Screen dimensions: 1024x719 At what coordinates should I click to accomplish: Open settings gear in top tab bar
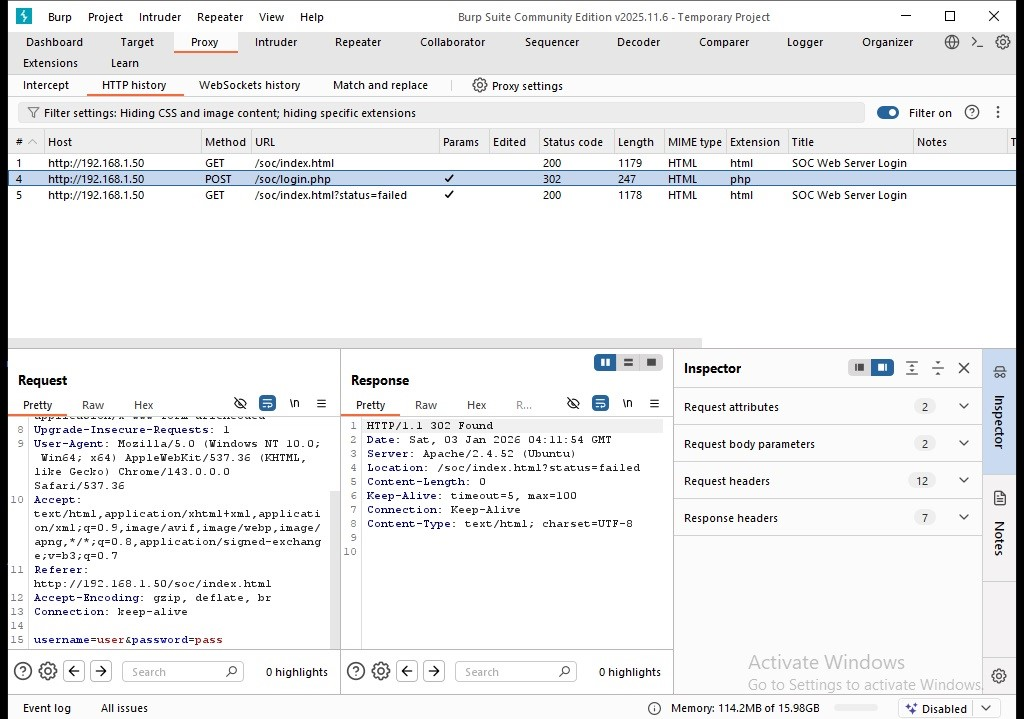(x=1002, y=42)
